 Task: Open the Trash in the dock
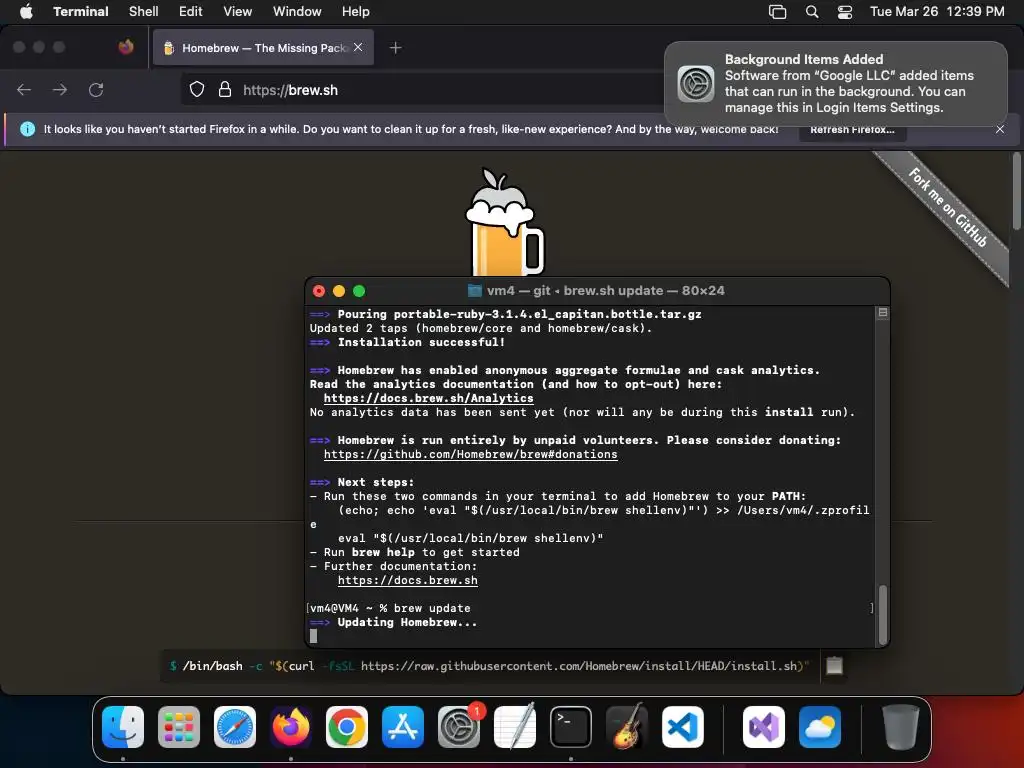901,727
